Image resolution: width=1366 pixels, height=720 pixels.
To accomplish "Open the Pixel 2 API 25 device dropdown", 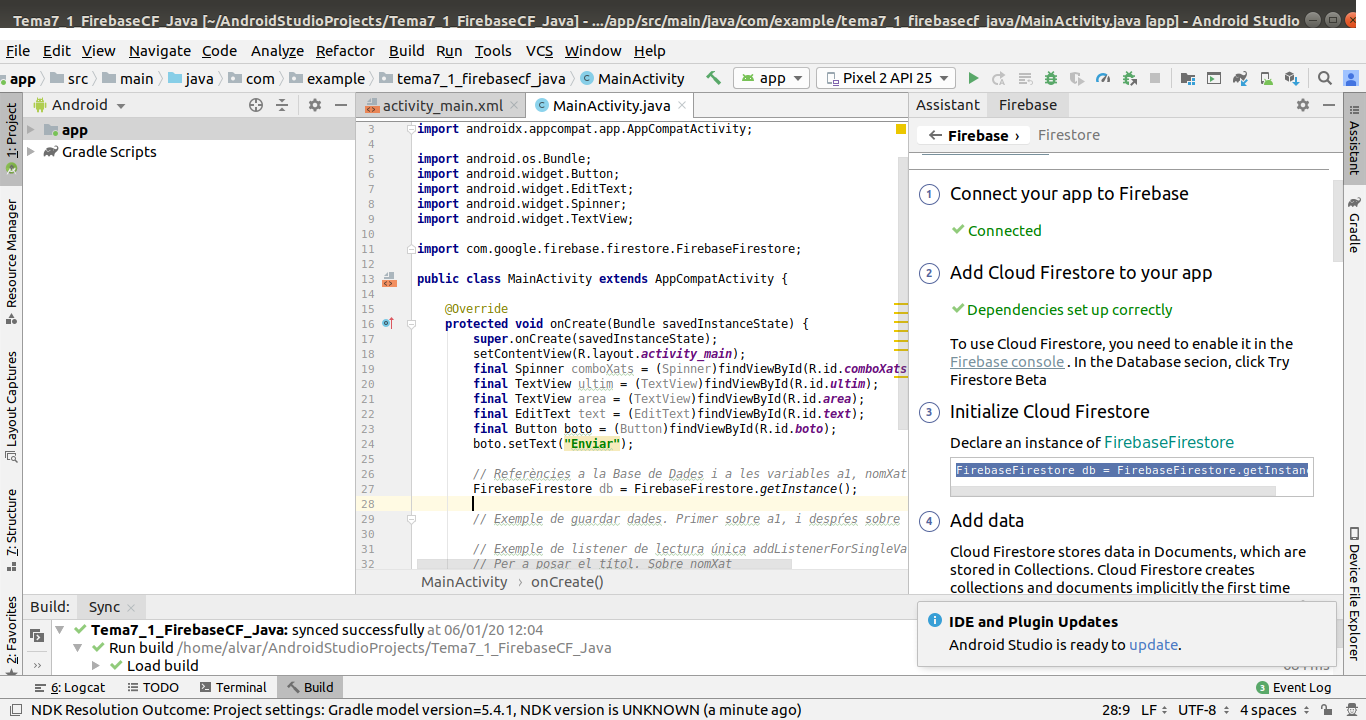I will click(885, 78).
